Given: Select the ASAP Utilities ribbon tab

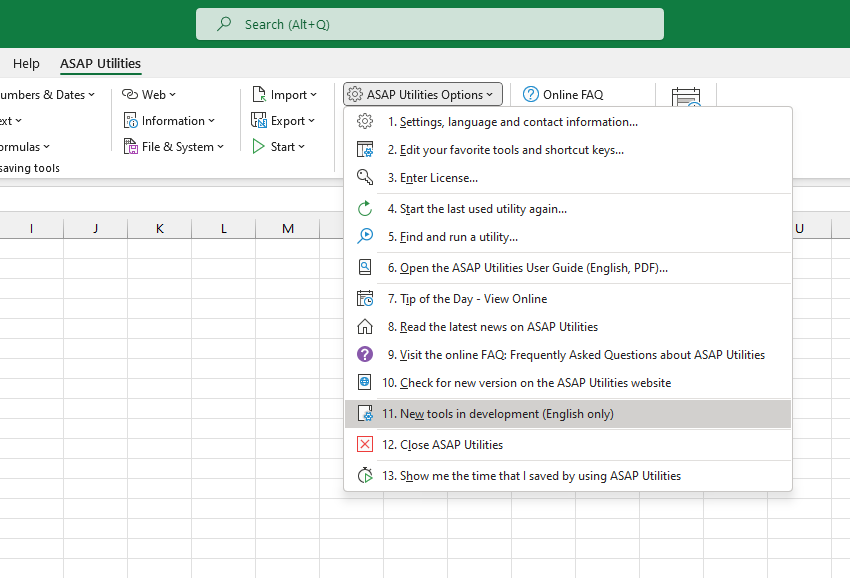Looking at the screenshot, I should click(100, 63).
